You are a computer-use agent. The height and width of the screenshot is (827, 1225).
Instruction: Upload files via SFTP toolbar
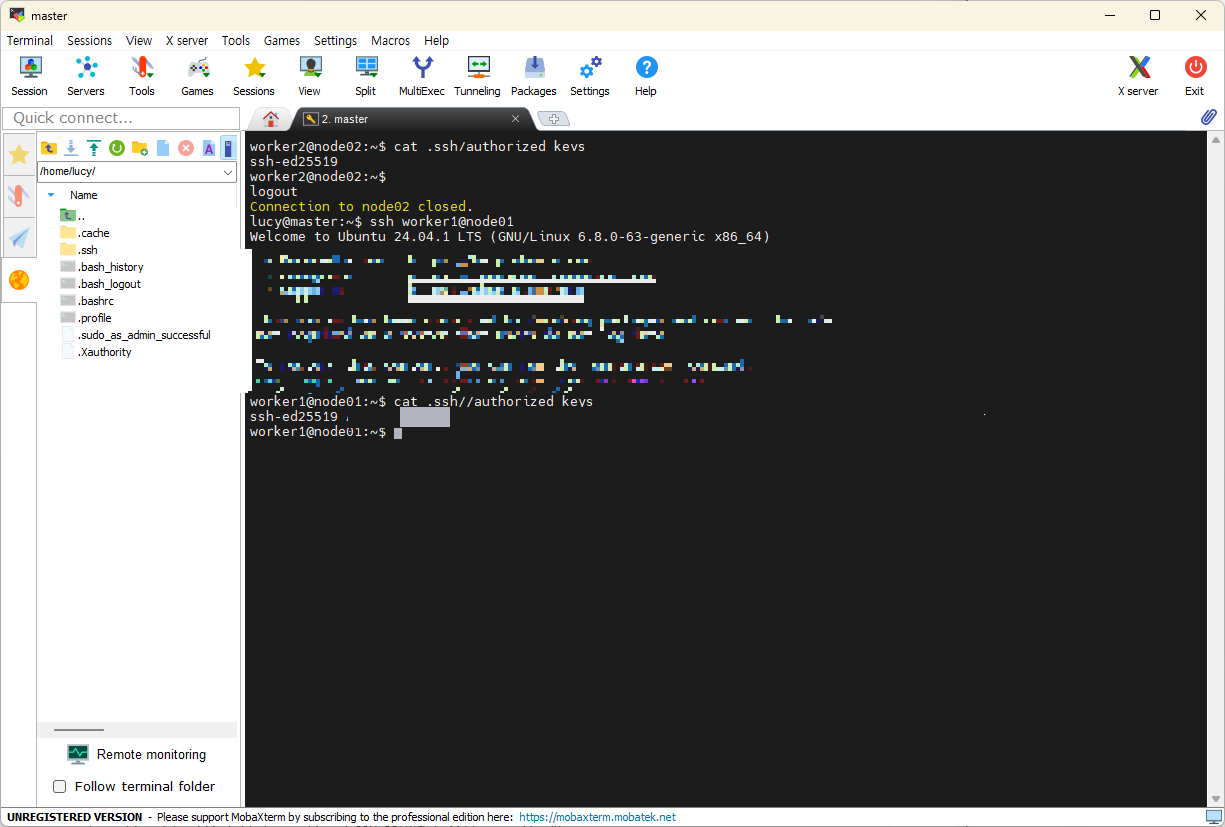[x=94, y=148]
